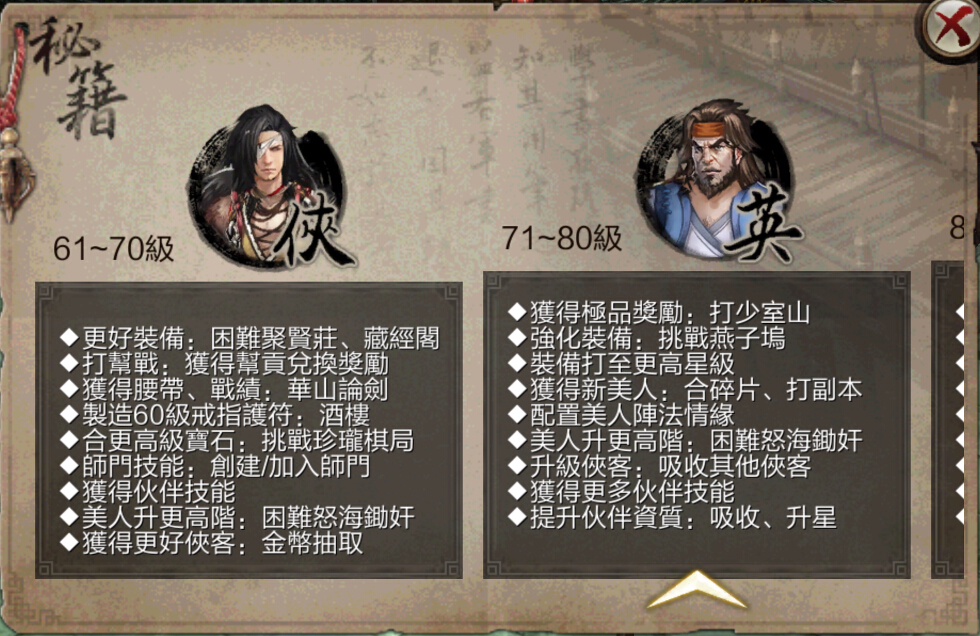The height and width of the screenshot is (636, 980).
Task: Select the 英 headband hero portrait
Action: tap(718, 180)
